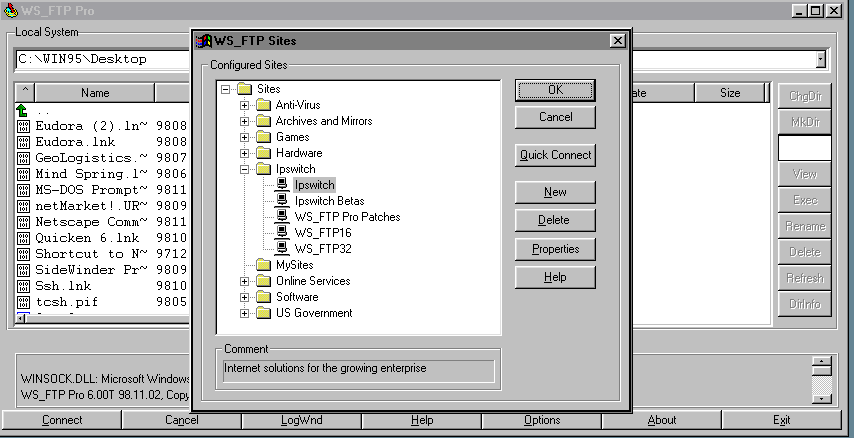Click the WS_FTP Pro Patches computer icon
This screenshot has width=854, height=438.
pos(282,217)
